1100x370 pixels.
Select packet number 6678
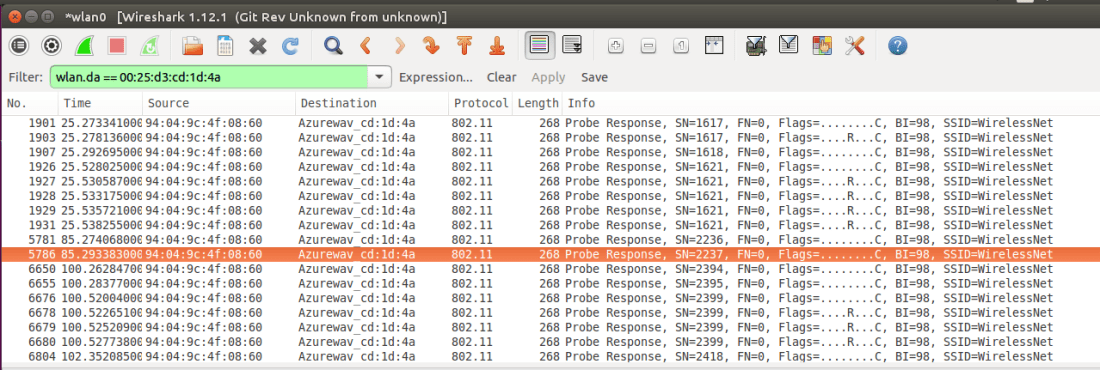pos(550,312)
